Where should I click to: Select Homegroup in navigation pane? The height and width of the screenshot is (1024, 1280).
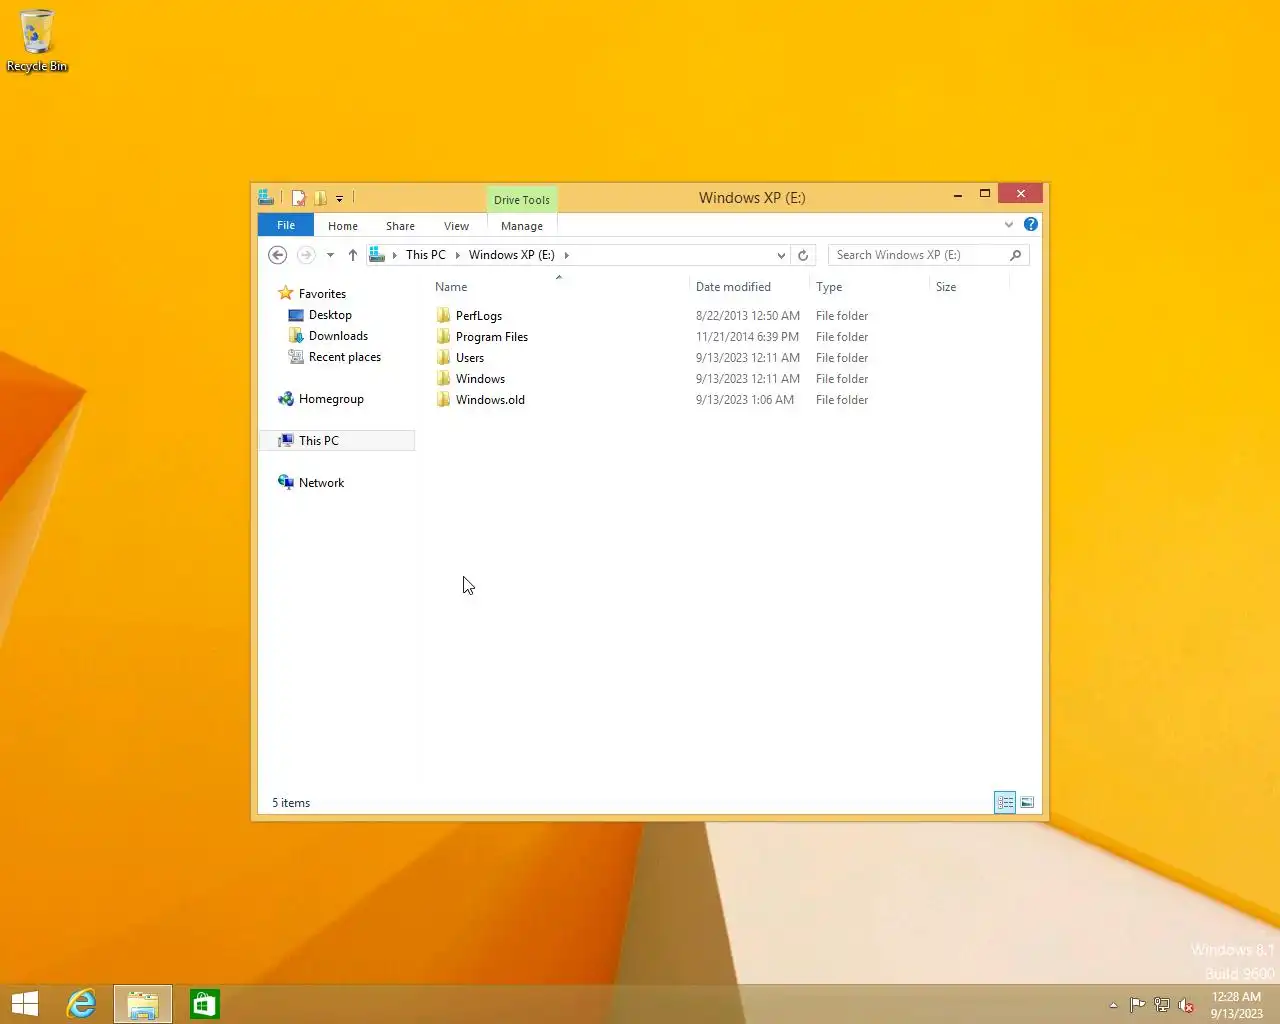[x=331, y=399]
